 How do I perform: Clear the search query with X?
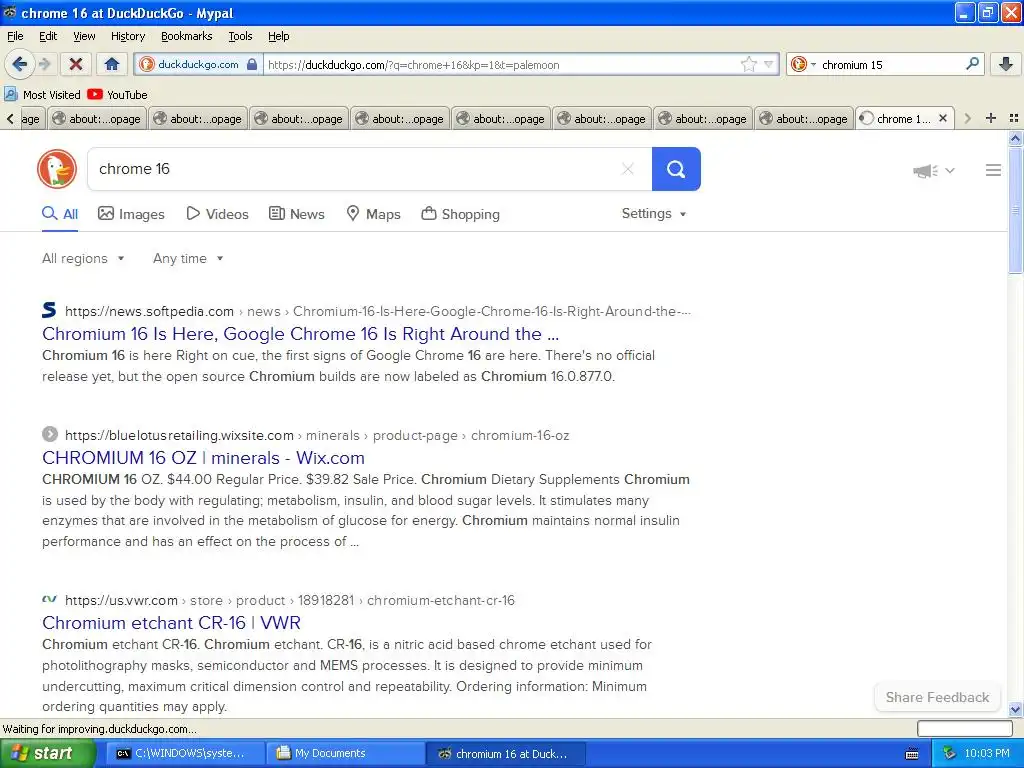(628, 169)
